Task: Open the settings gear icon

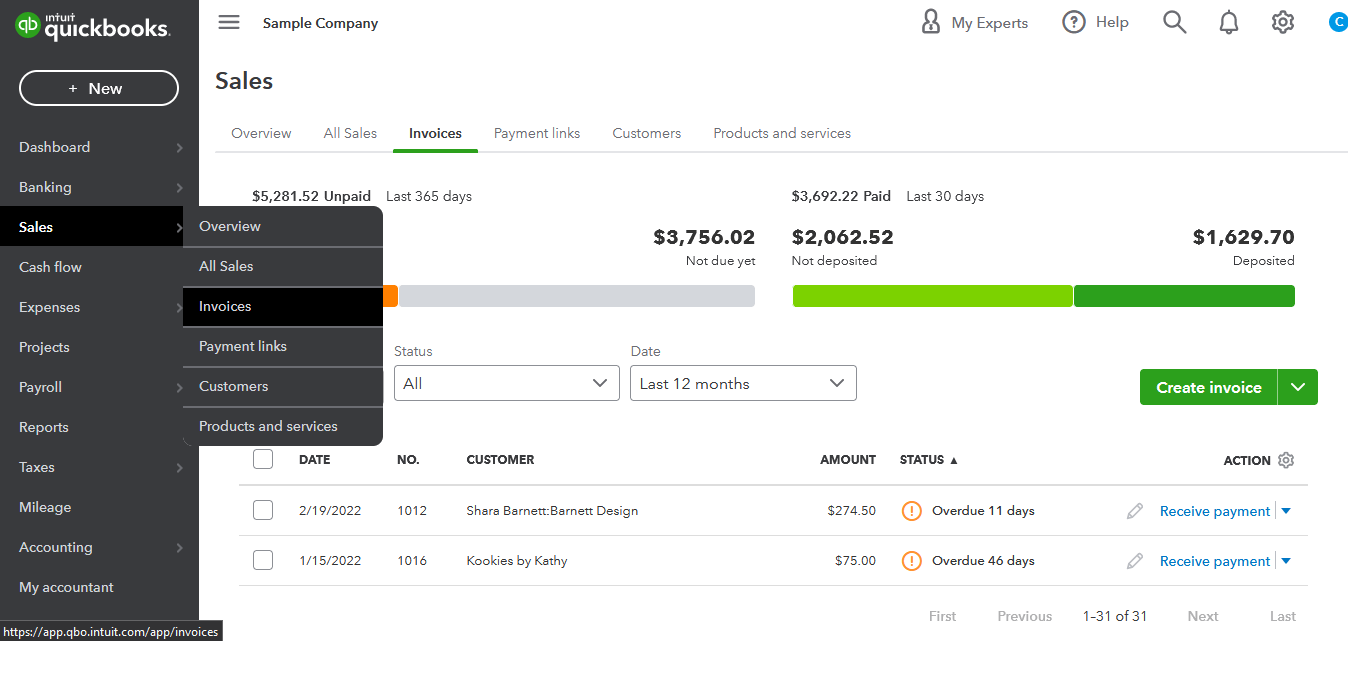Action: [1283, 21]
